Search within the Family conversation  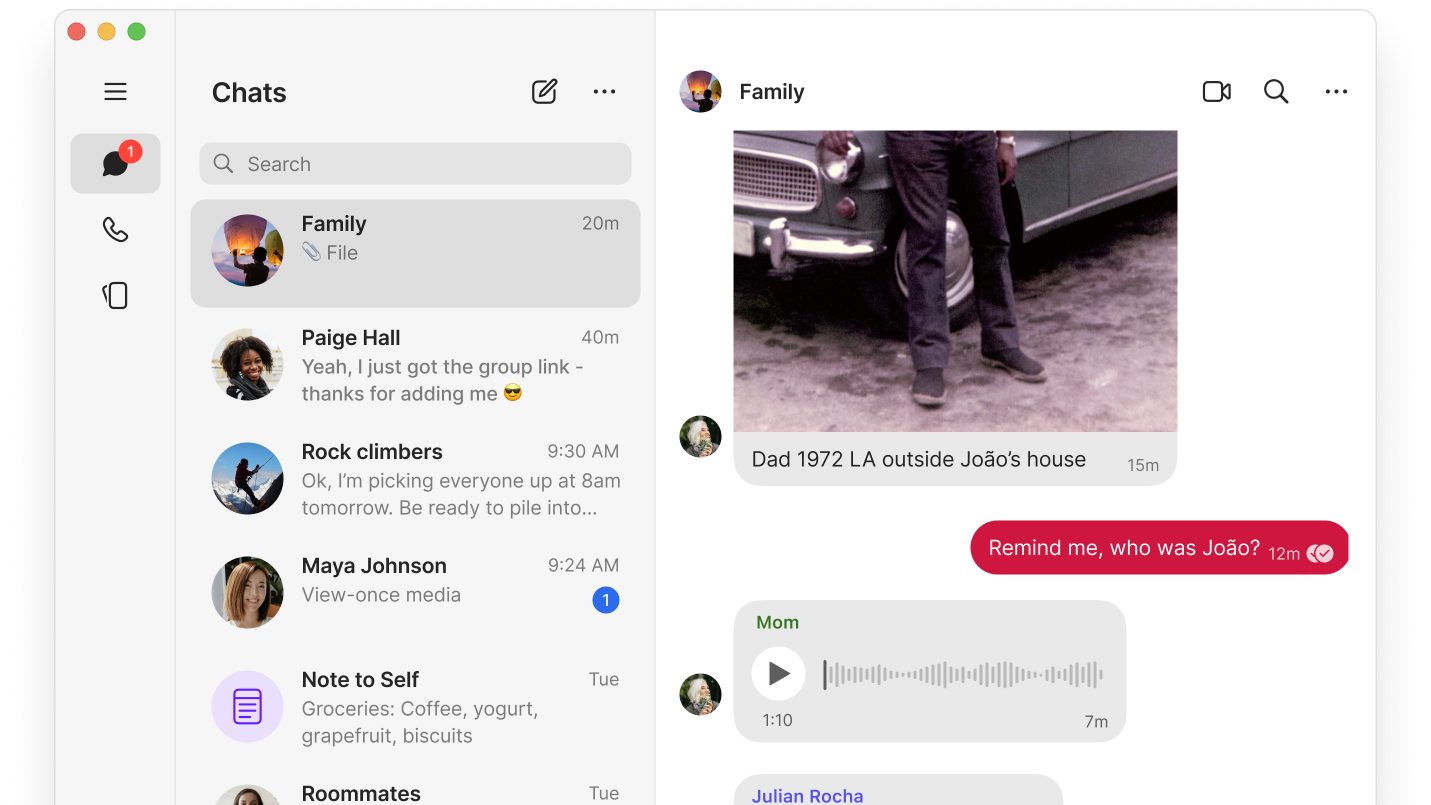pos(1275,92)
